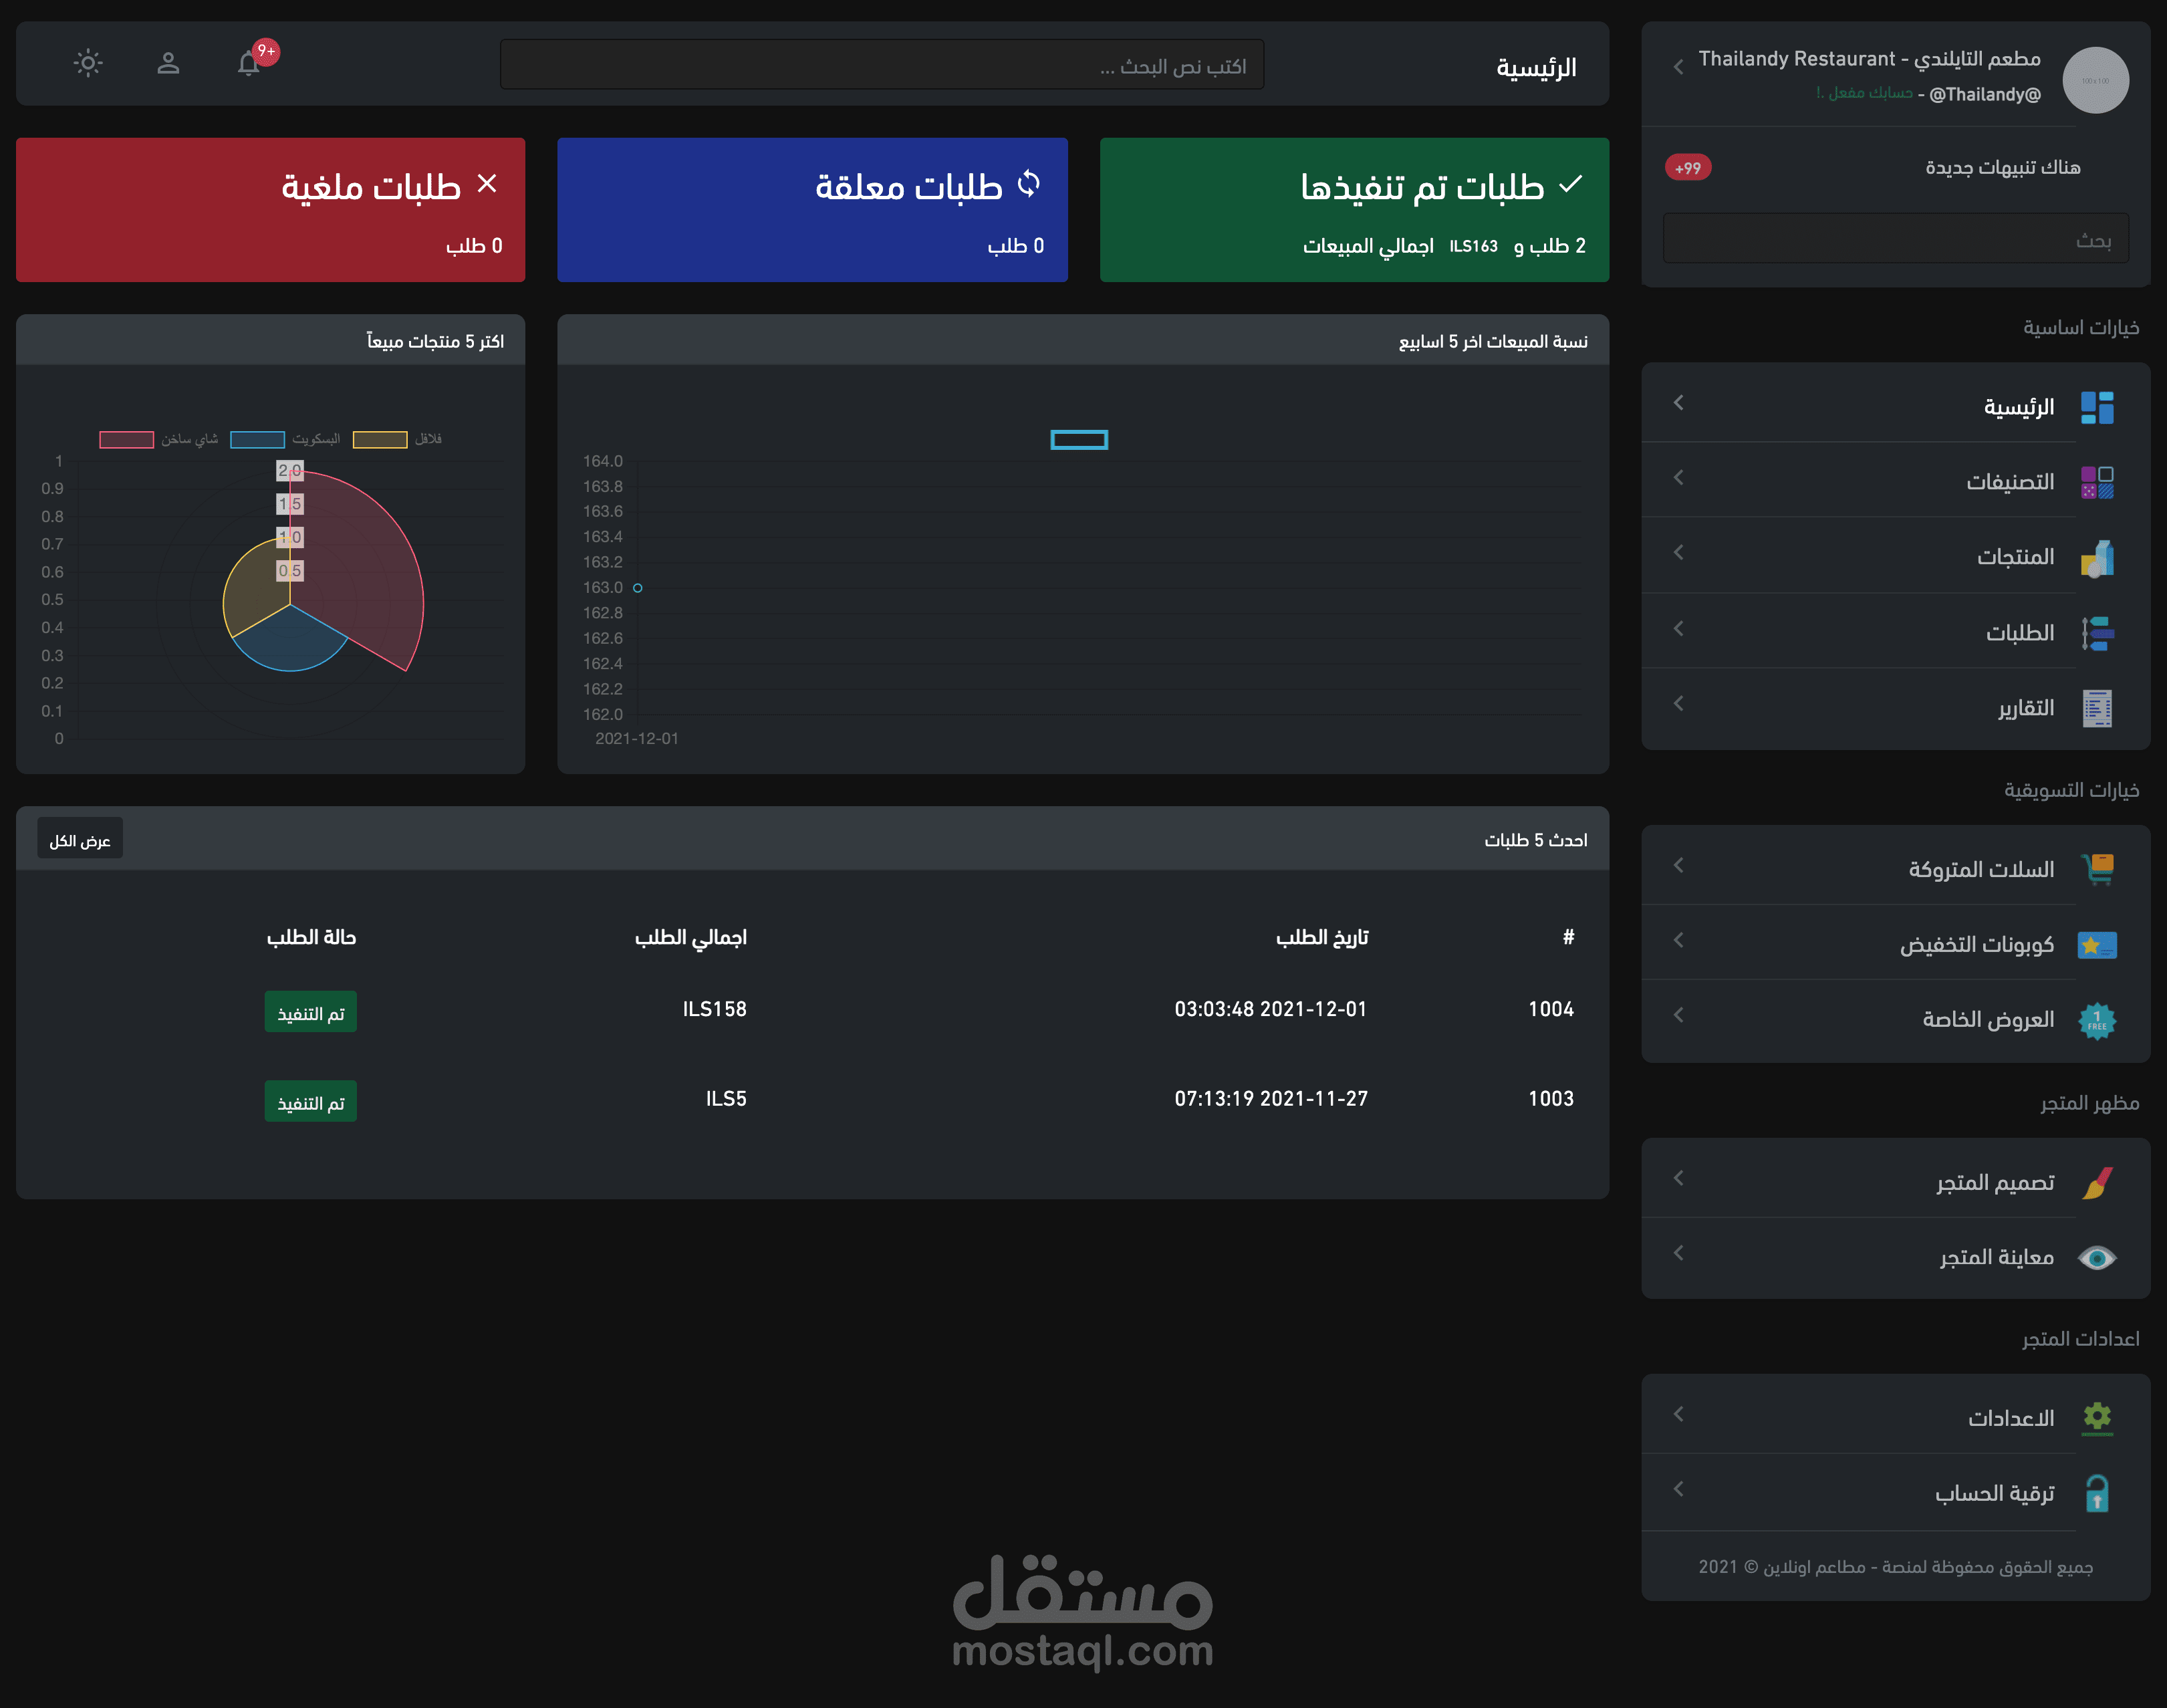Click the التقارير reports icon
This screenshot has width=2167, height=1708.
click(2096, 708)
